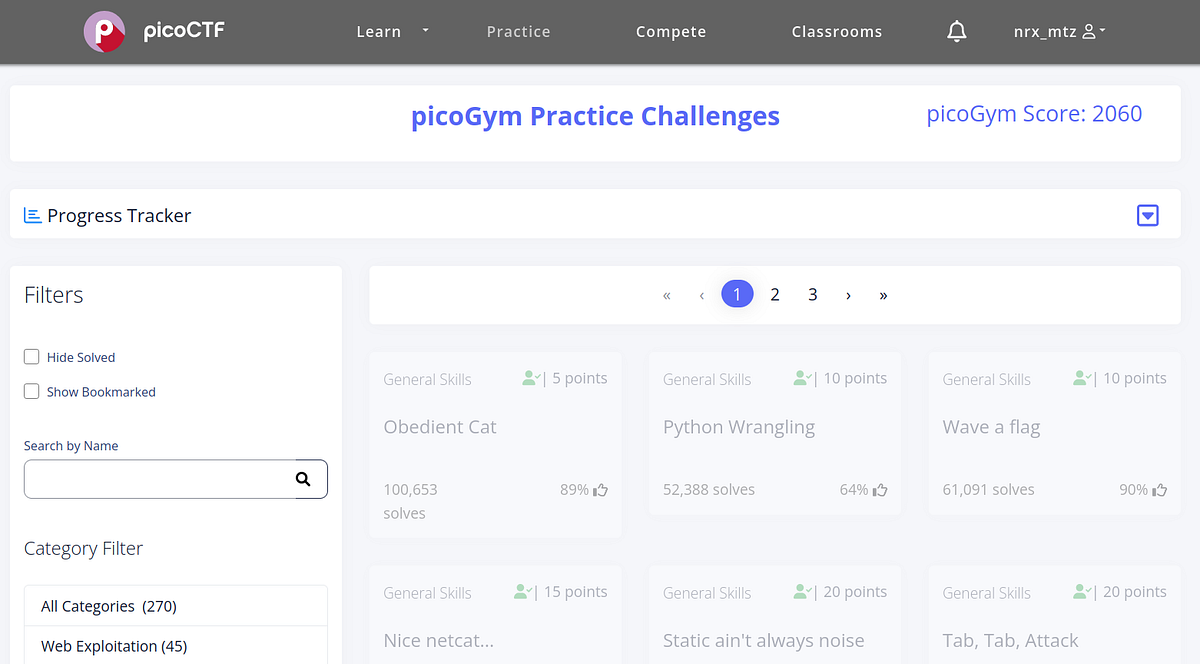
Task: Open the Compete section
Action: point(670,31)
